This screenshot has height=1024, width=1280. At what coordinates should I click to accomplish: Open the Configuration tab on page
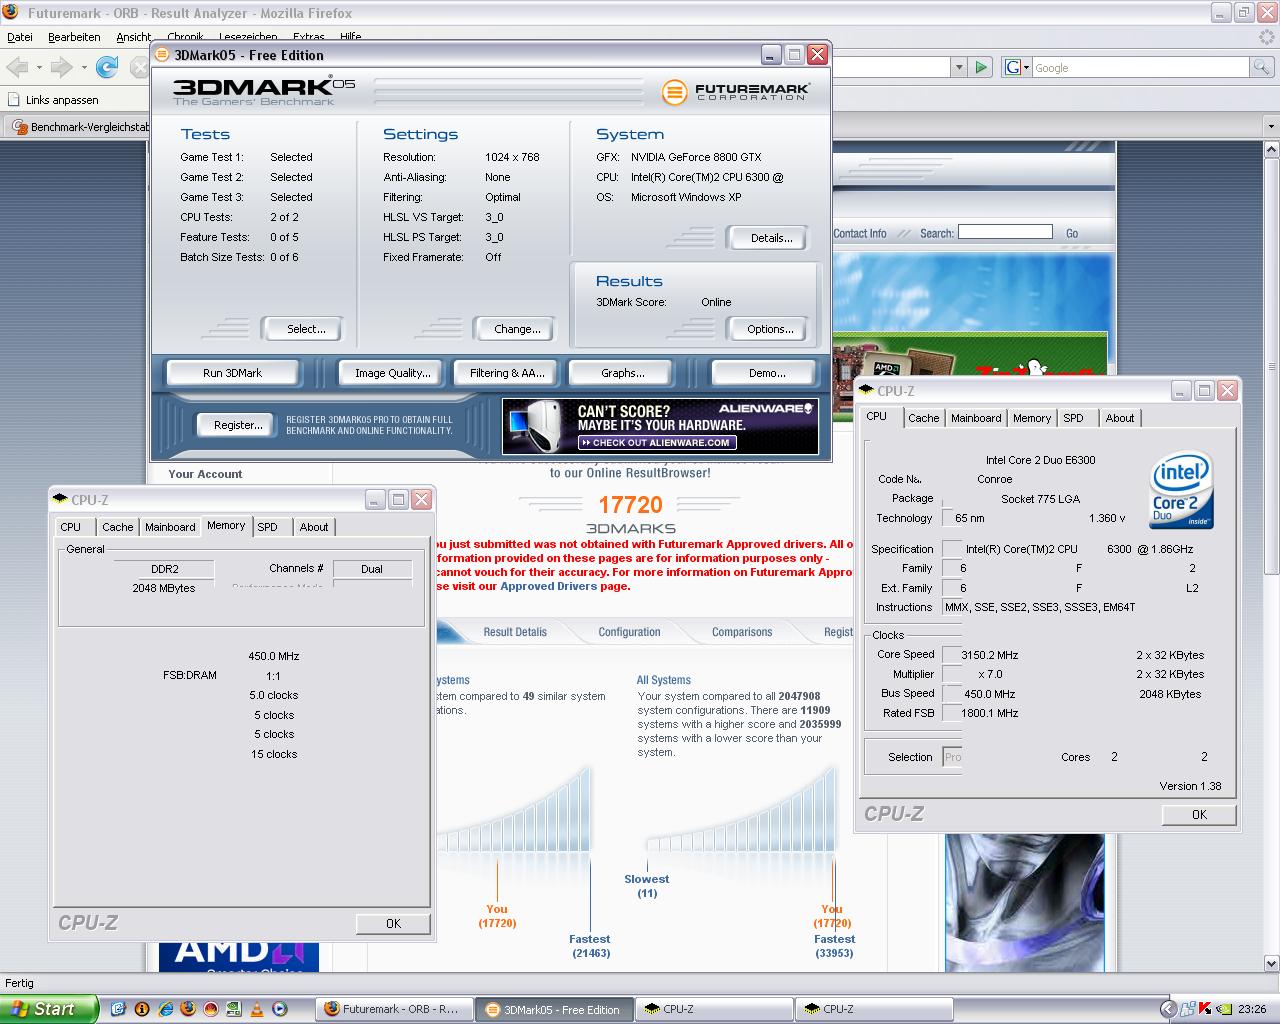tap(629, 632)
